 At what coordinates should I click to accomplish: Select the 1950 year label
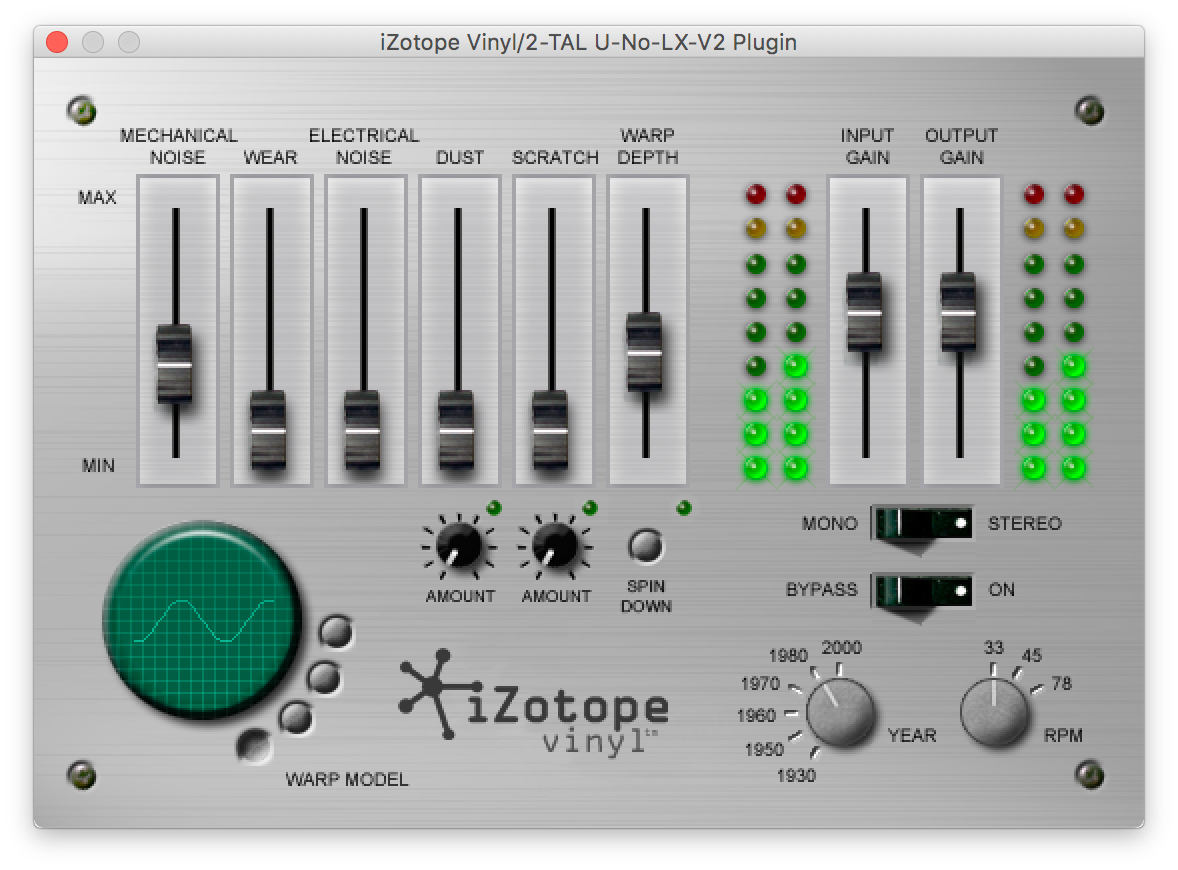click(x=764, y=750)
